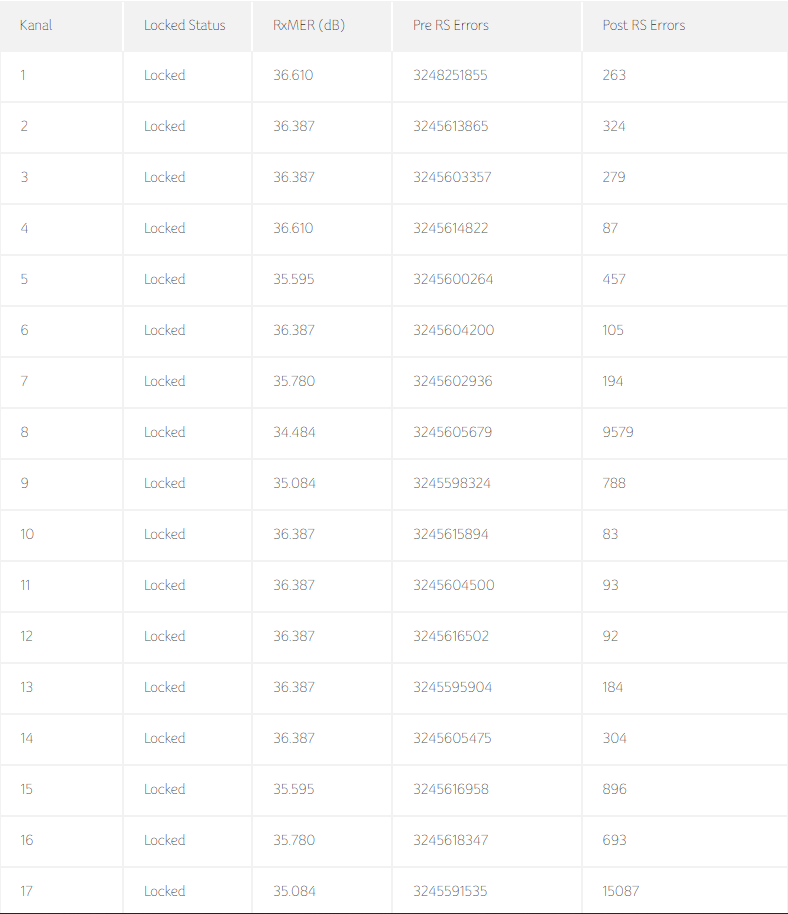Select Post RS Errors value 788

point(614,483)
